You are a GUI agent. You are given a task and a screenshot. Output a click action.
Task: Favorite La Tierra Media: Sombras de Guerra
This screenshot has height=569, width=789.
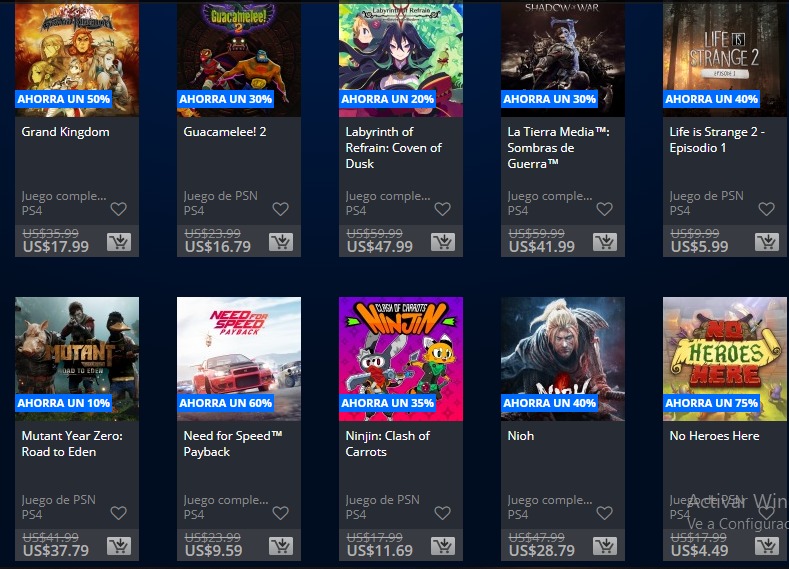605,209
